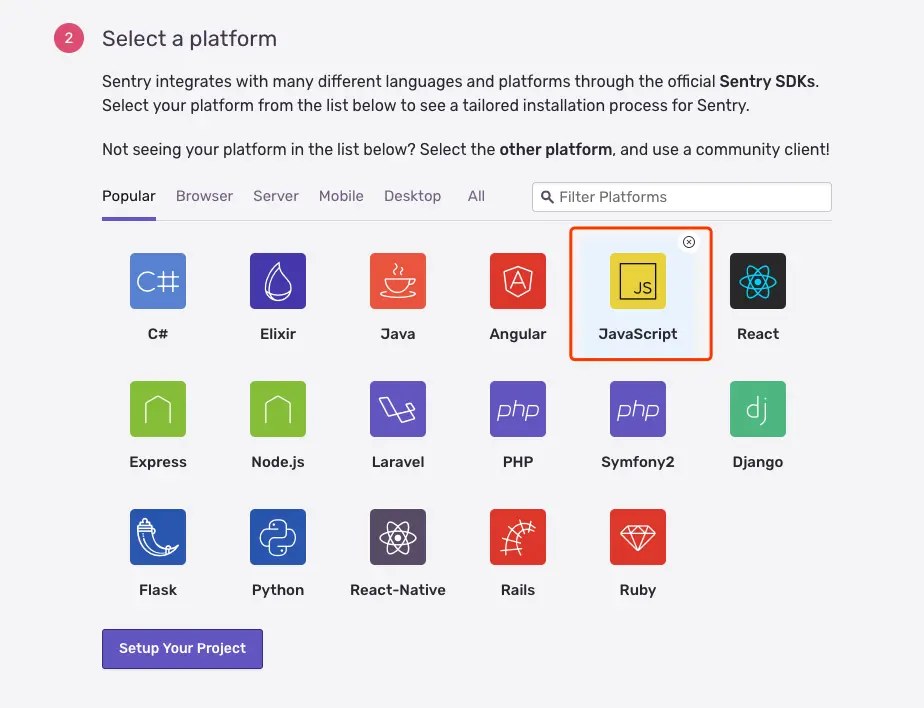Screen dimensions: 924x708
Task: Select the React-Native platform icon
Action: pos(398,537)
